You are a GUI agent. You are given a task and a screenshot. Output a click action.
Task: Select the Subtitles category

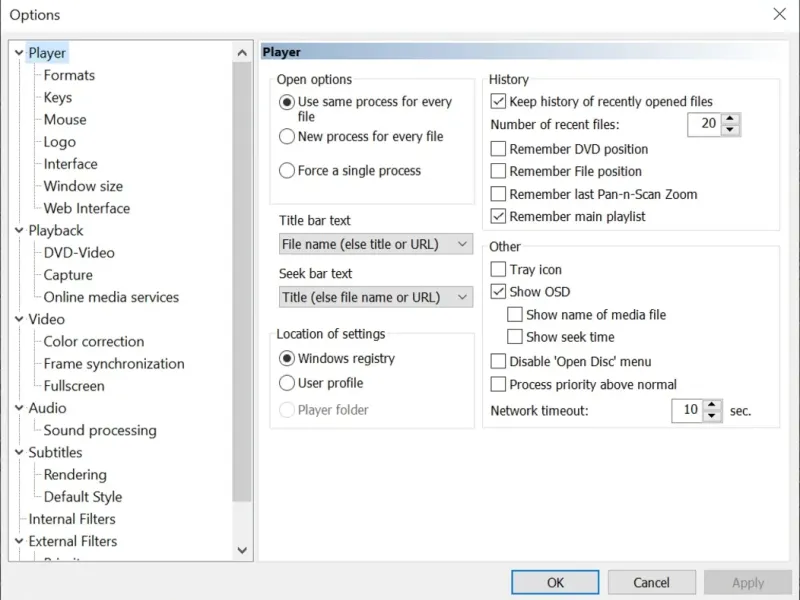pos(55,453)
